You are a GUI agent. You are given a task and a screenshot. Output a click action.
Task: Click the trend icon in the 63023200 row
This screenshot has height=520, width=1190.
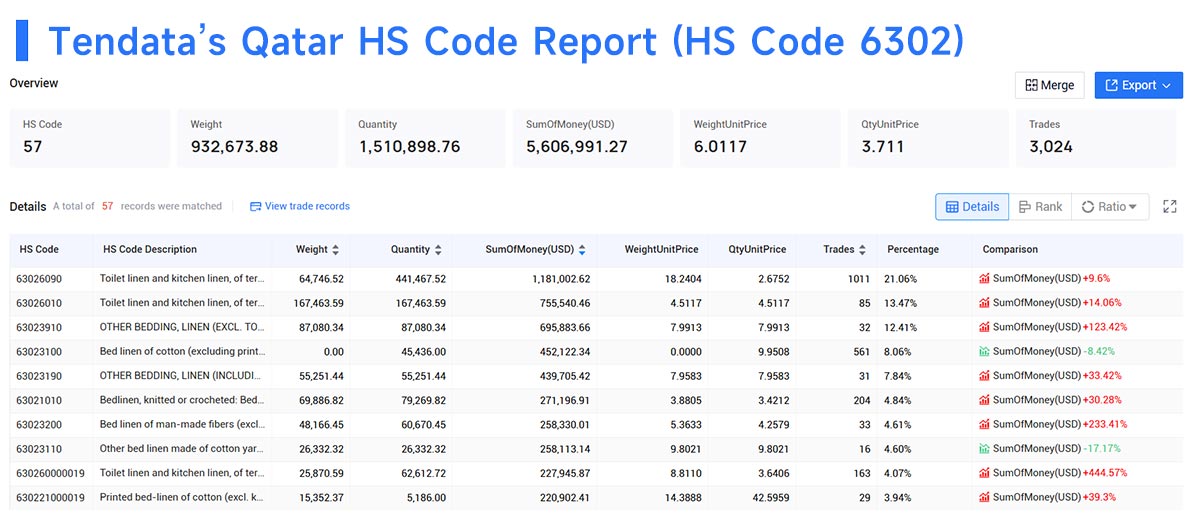pyautogui.click(x=984, y=424)
